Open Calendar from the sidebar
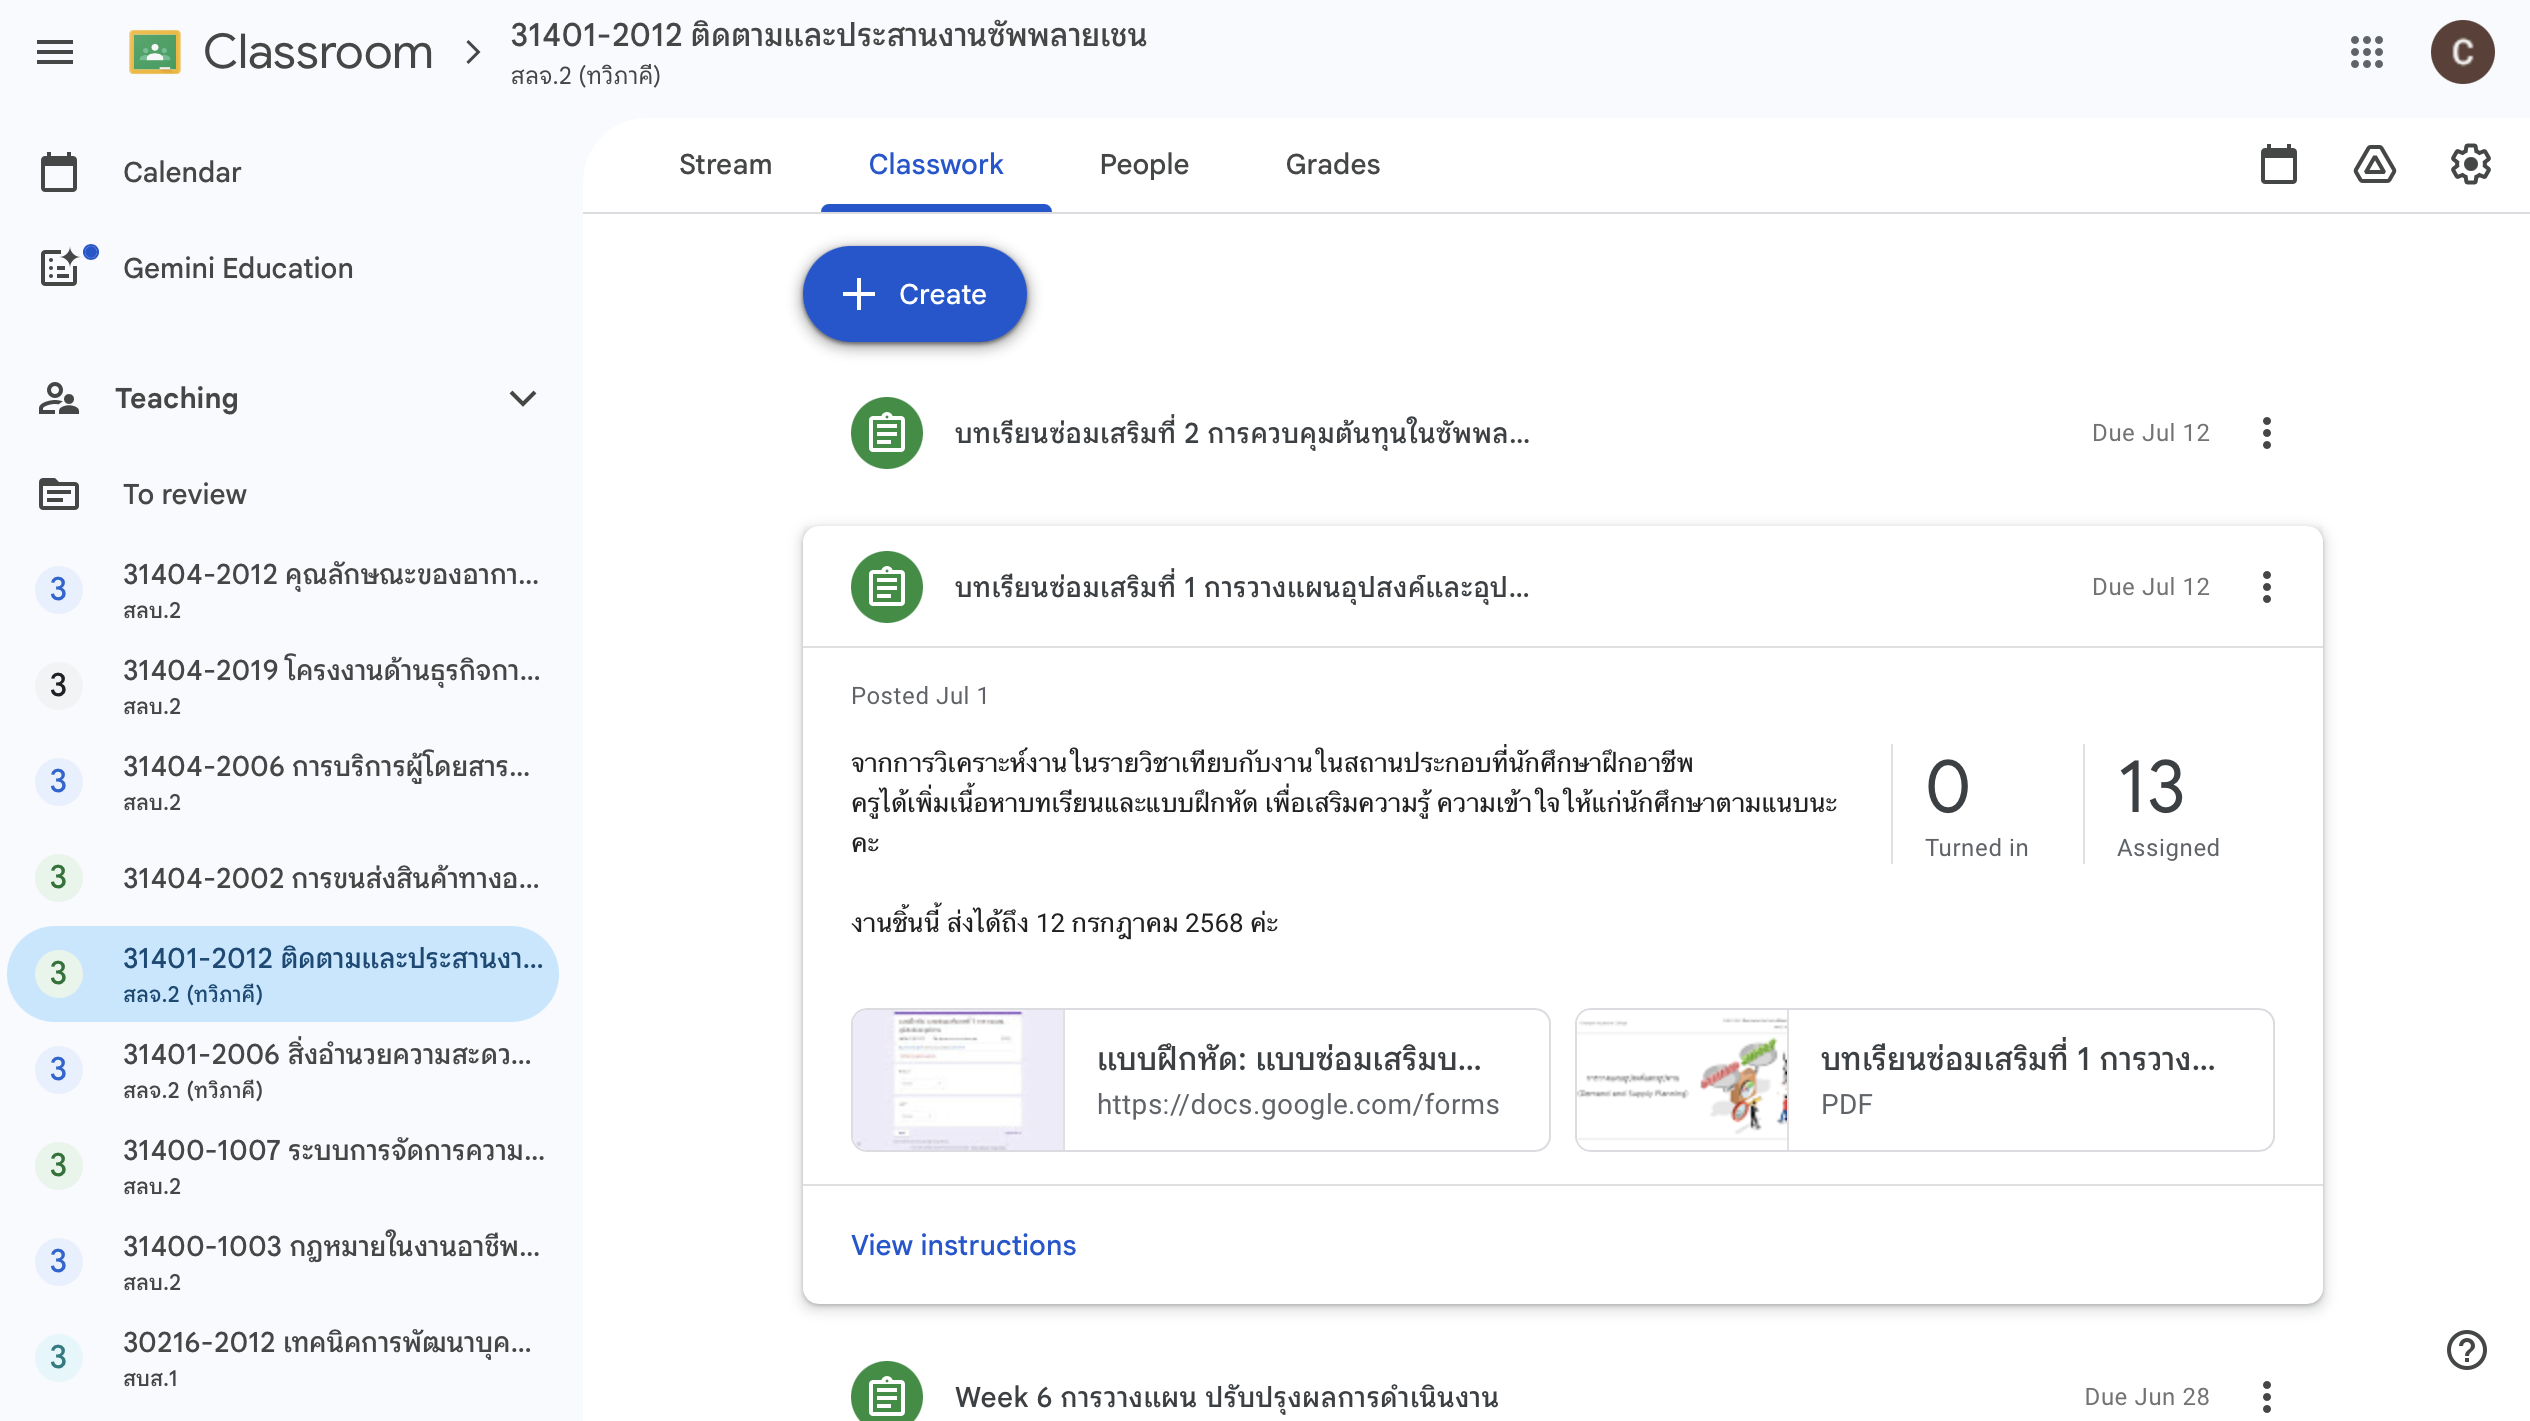This screenshot has width=2530, height=1421. pos(282,172)
